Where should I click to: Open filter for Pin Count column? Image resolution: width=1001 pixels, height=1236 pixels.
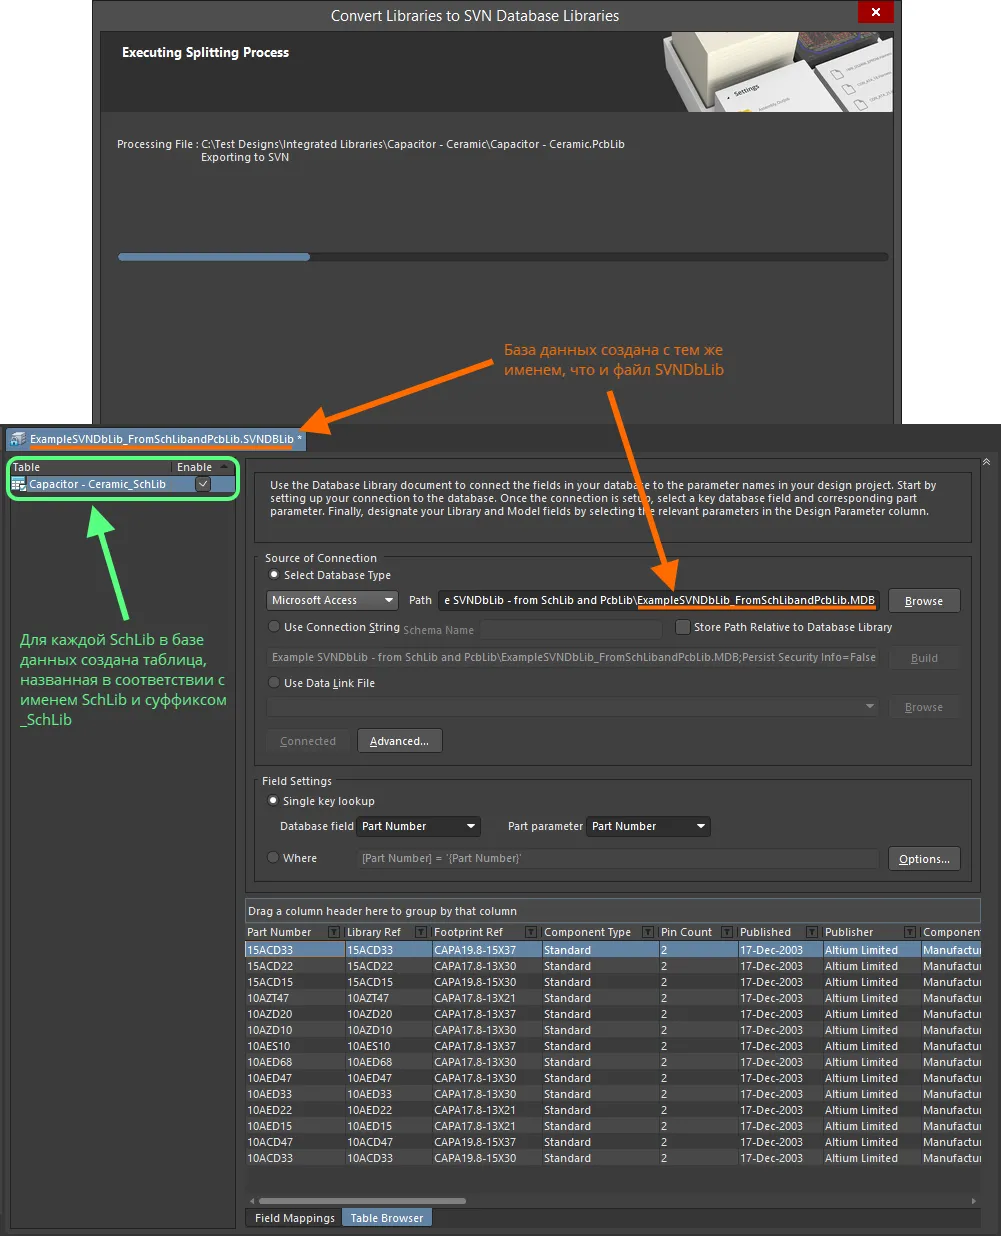pos(727,932)
